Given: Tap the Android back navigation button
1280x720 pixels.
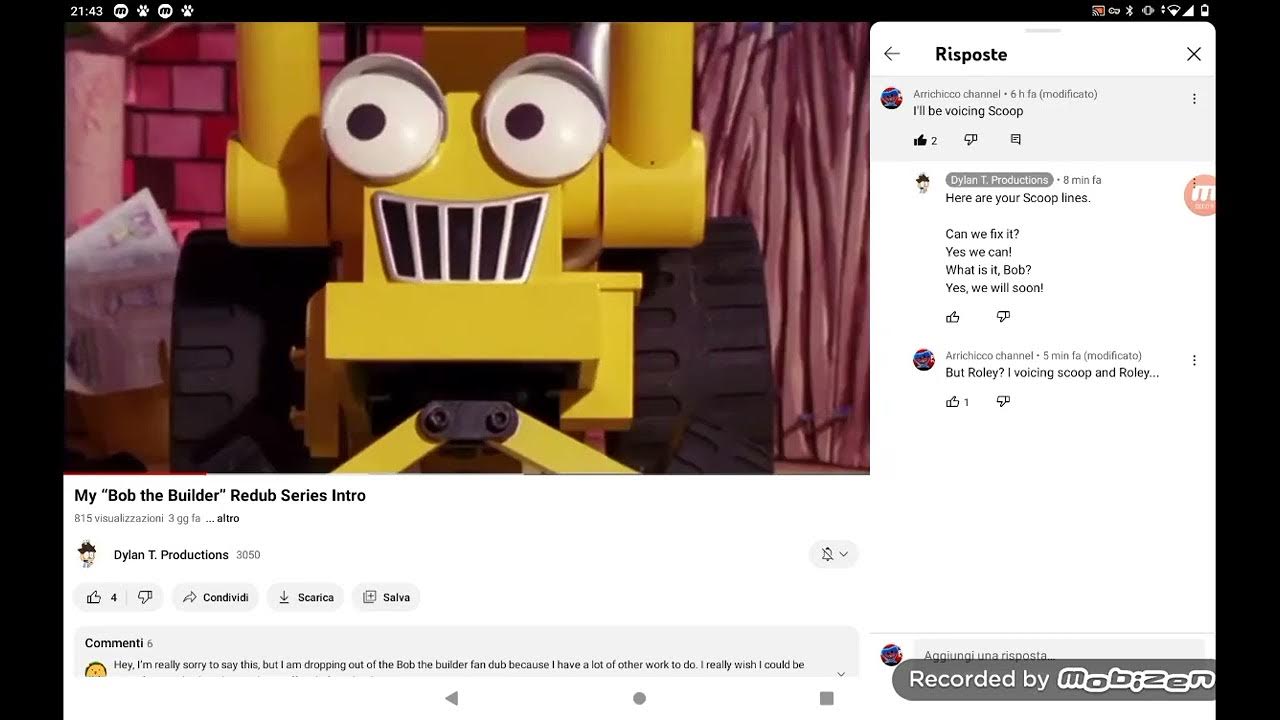Looking at the screenshot, I should [x=451, y=698].
